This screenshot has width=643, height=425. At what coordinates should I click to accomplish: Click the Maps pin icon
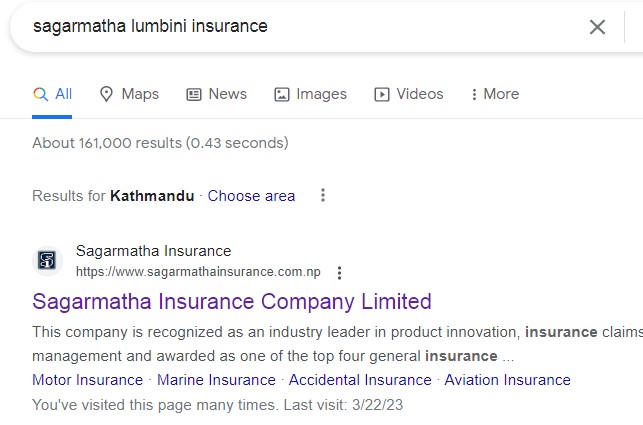coord(106,94)
